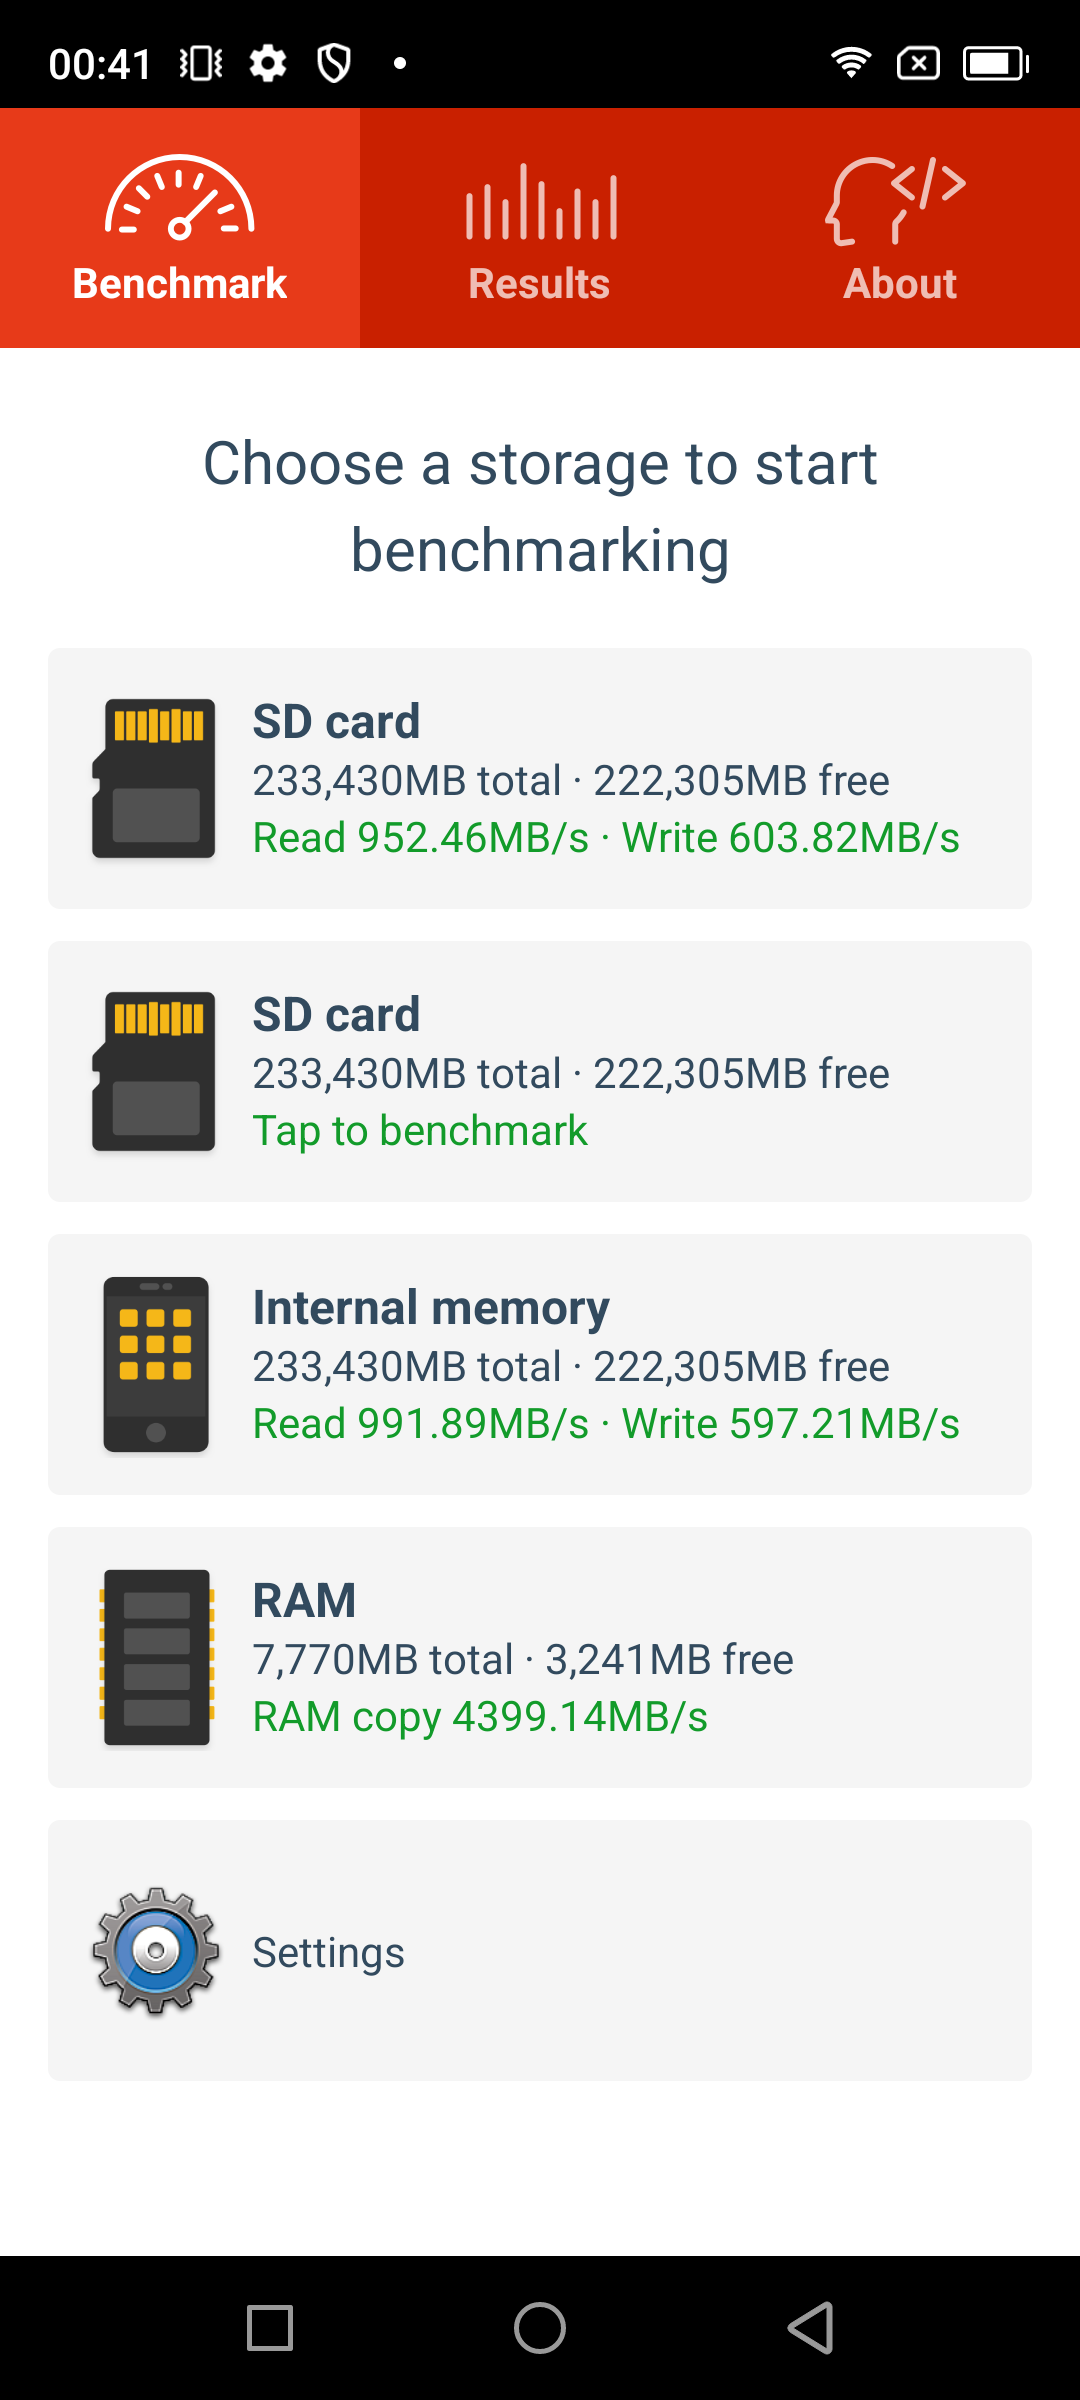
Task: Tap the "Tap to benchmark" link
Action: [x=420, y=1131]
